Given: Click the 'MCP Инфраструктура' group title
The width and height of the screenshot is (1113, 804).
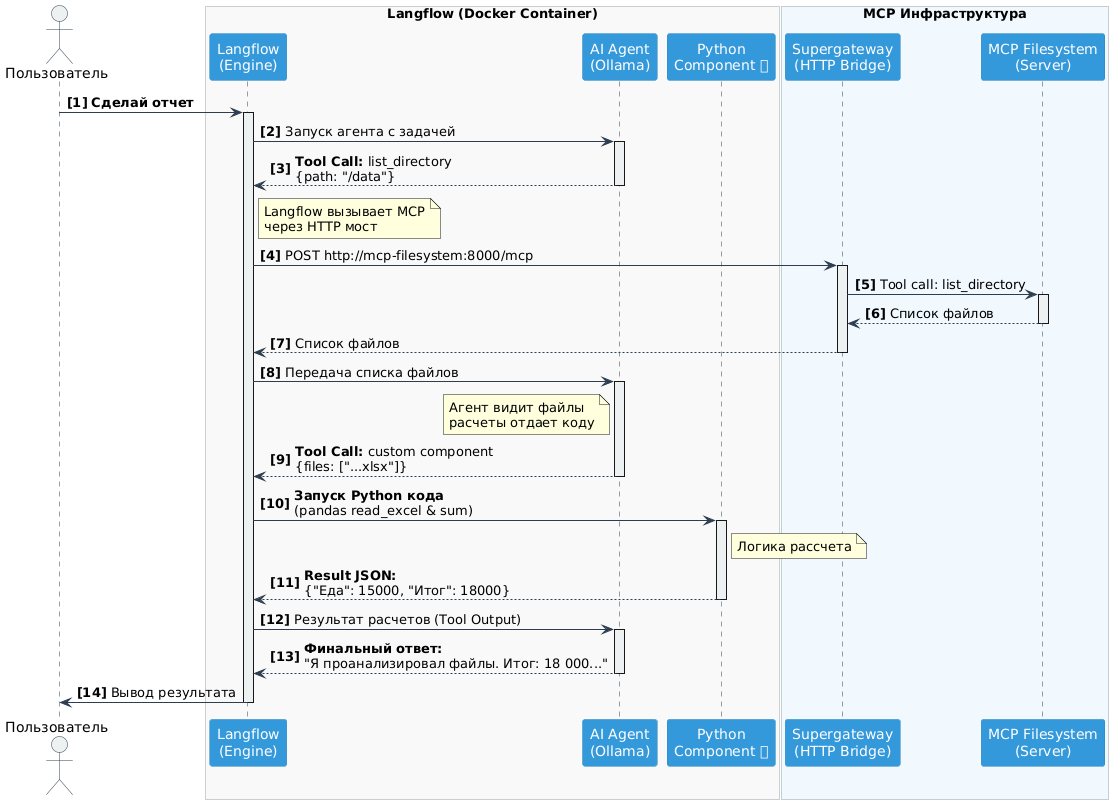Looking at the screenshot, I should coord(944,14).
